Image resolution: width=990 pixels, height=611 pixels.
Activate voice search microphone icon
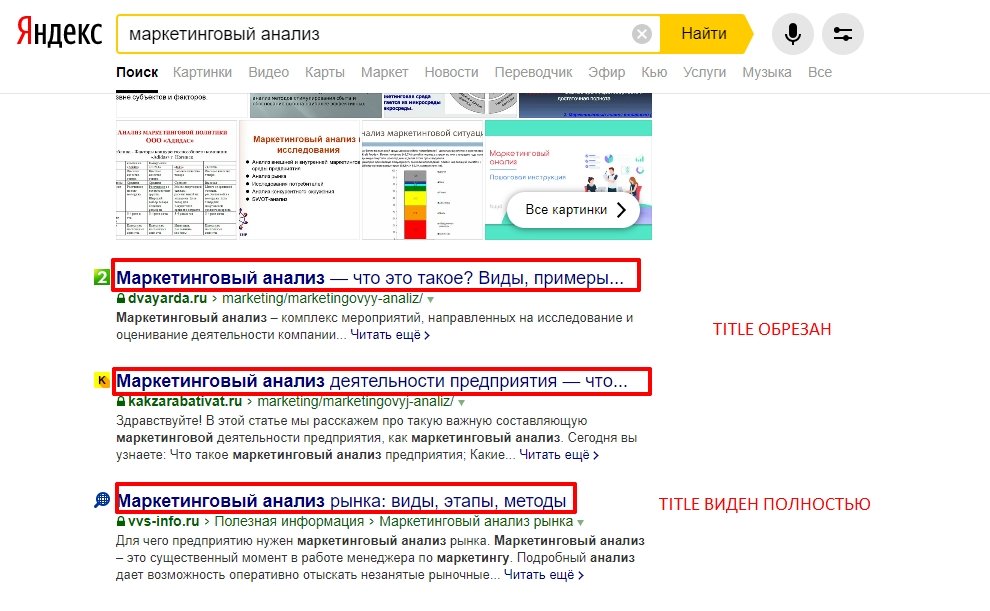pyautogui.click(x=792, y=34)
